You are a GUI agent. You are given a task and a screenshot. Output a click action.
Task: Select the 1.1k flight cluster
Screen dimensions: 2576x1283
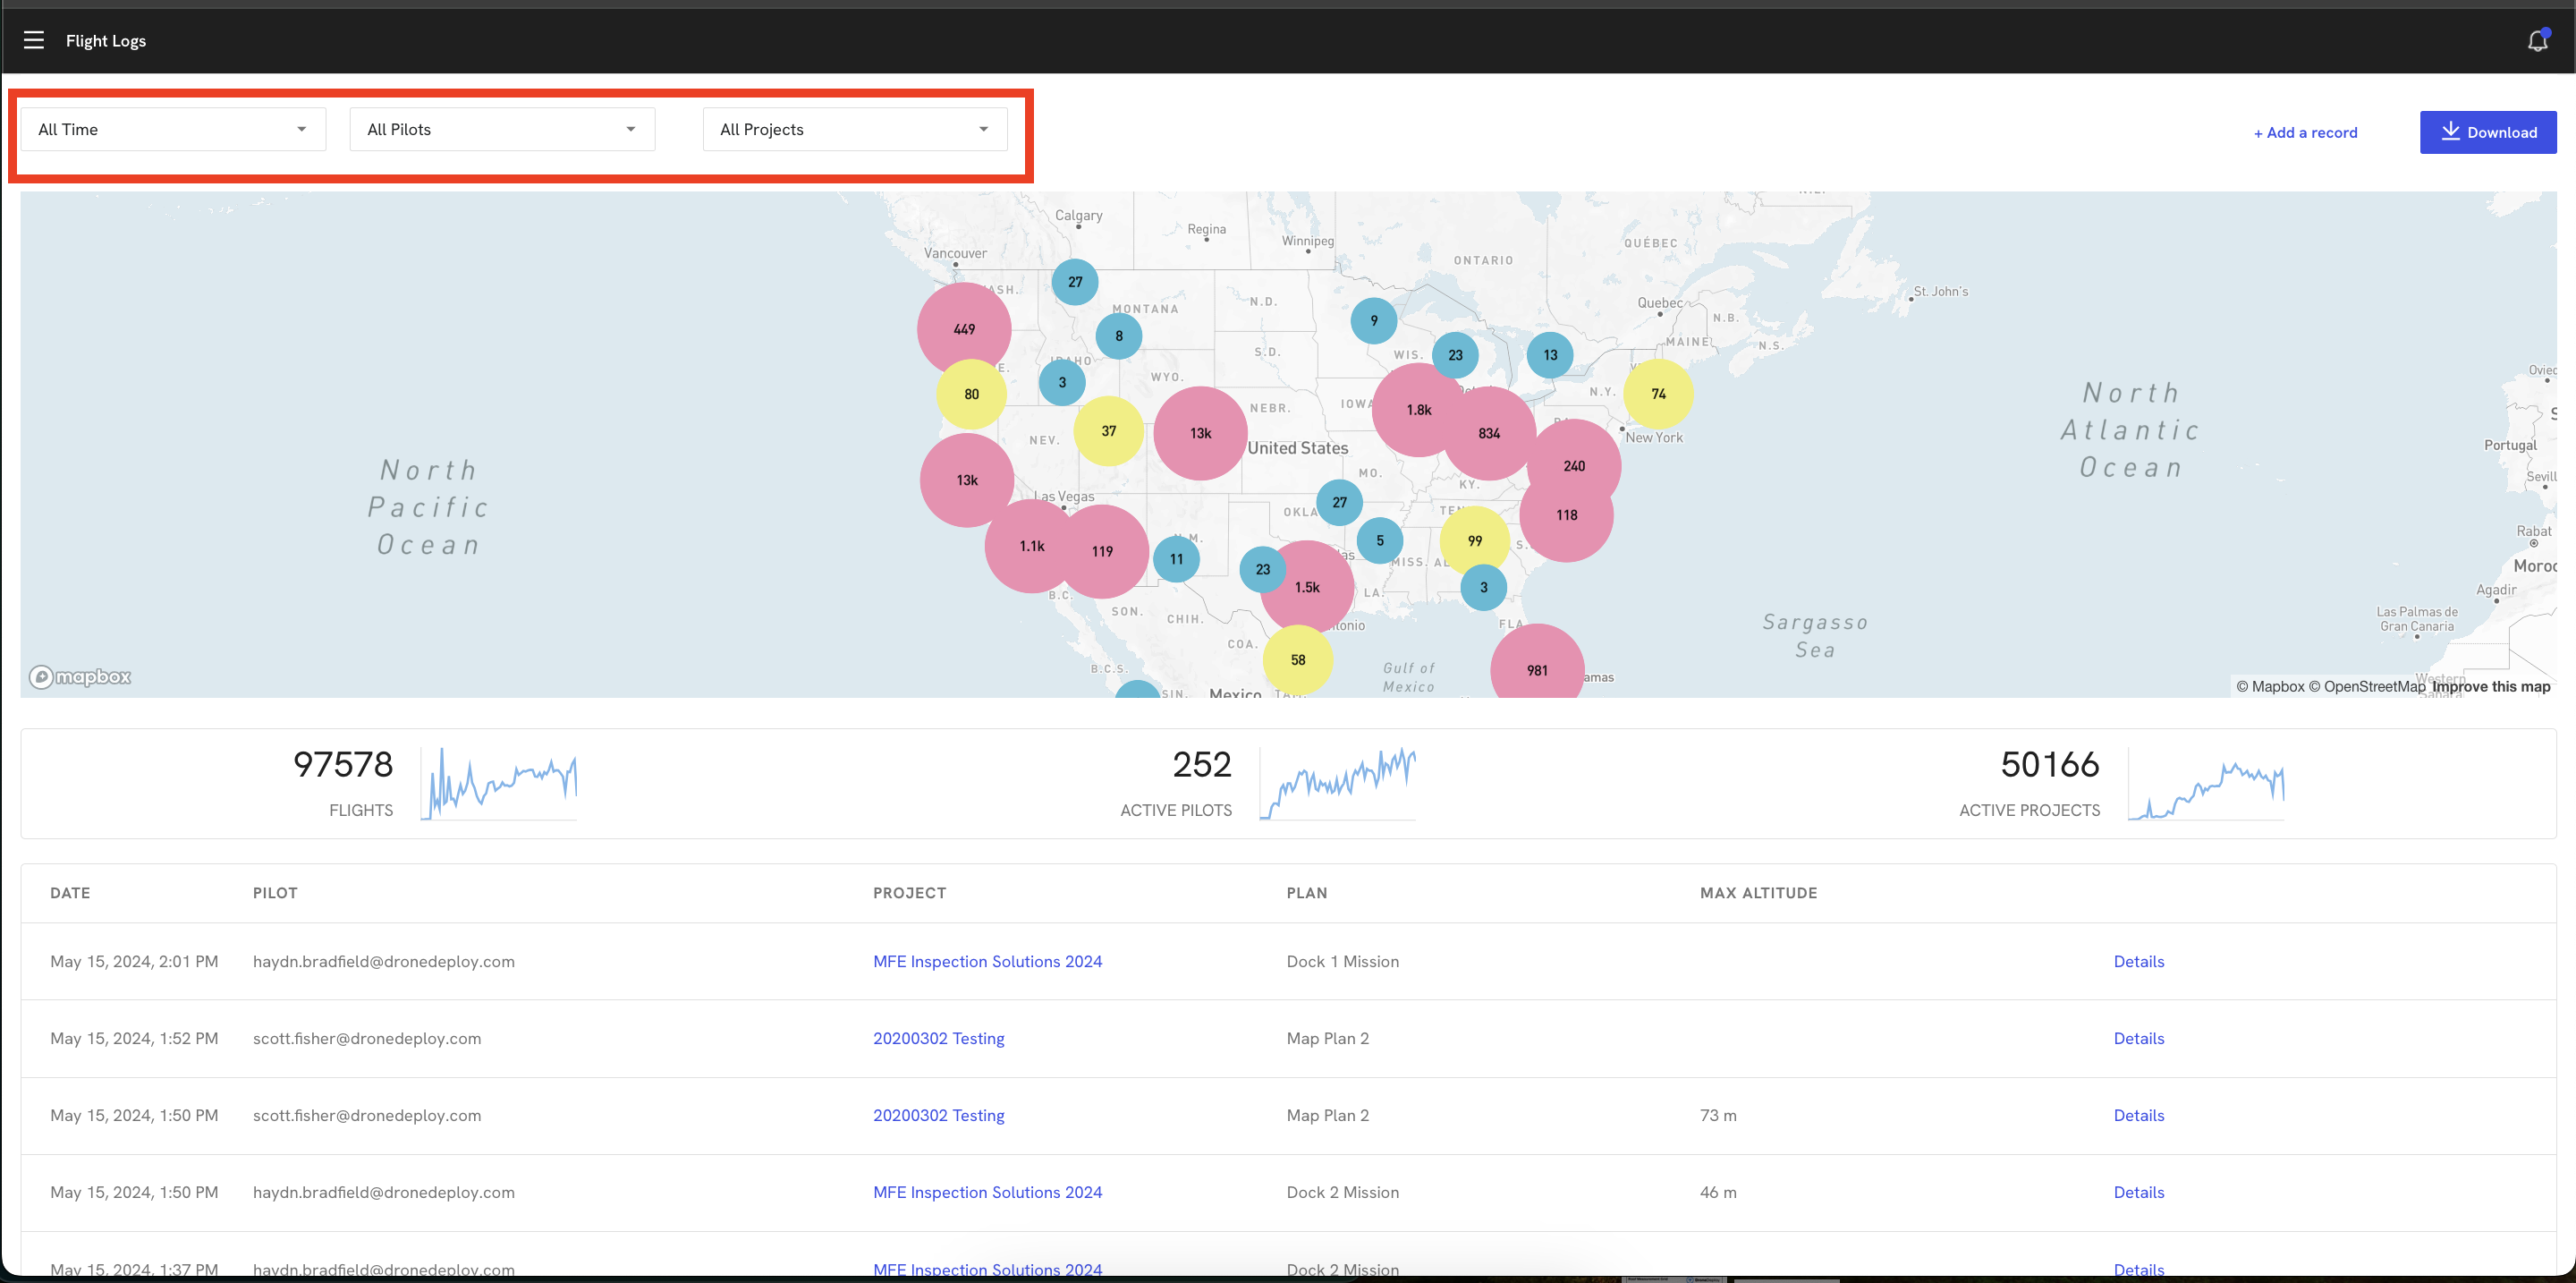point(1032,546)
